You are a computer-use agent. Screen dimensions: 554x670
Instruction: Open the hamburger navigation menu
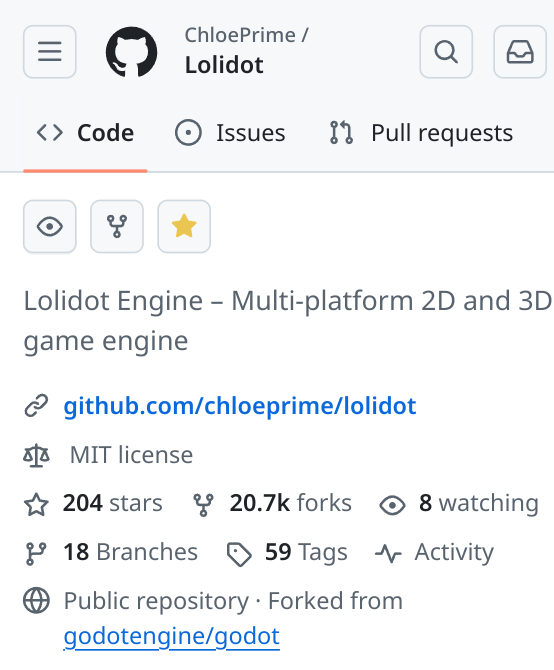[x=50, y=52]
